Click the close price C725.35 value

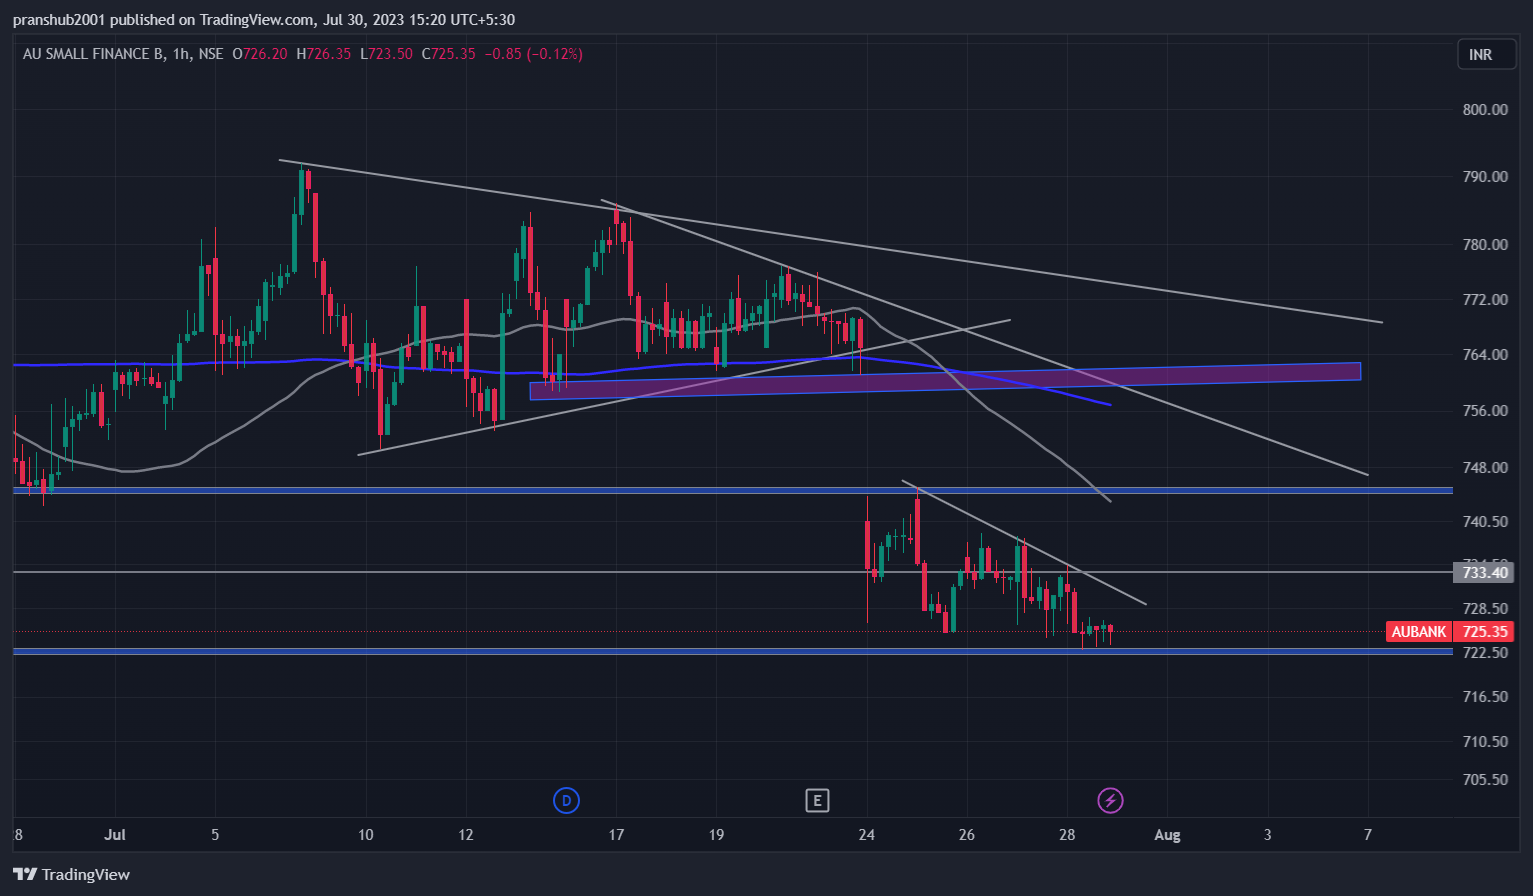[449, 54]
